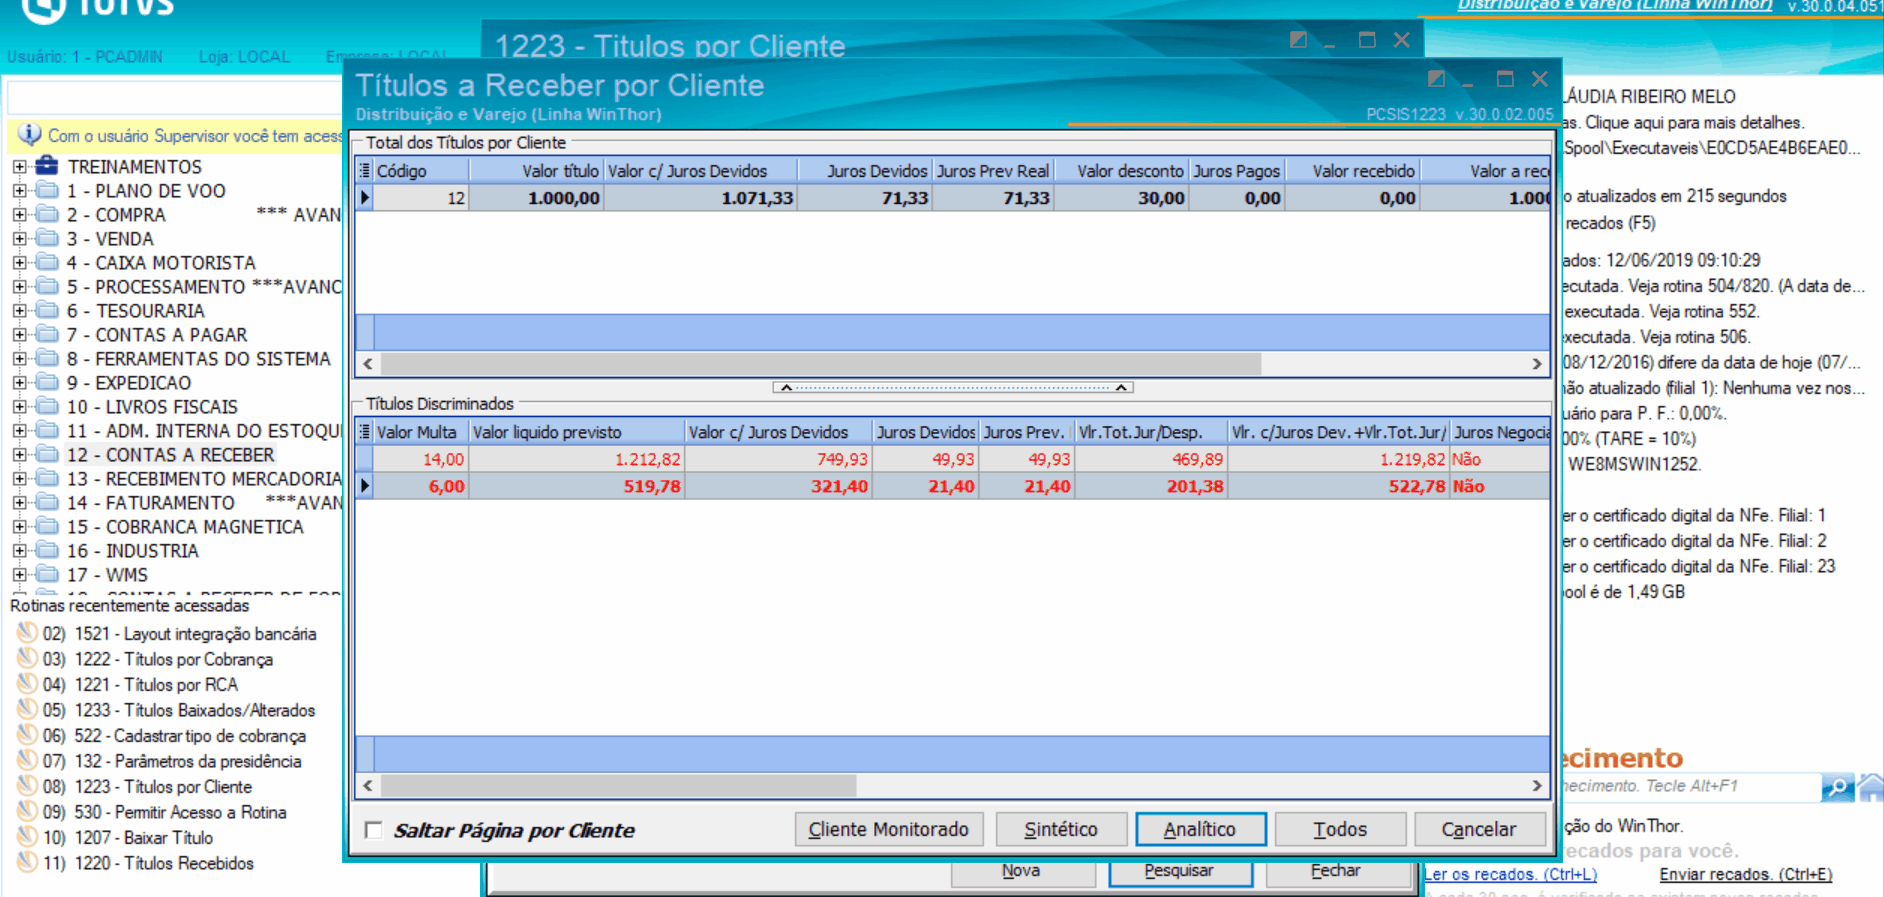
Task: Click restore-layout icon in 1223 window title bar
Action: [1298, 40]
